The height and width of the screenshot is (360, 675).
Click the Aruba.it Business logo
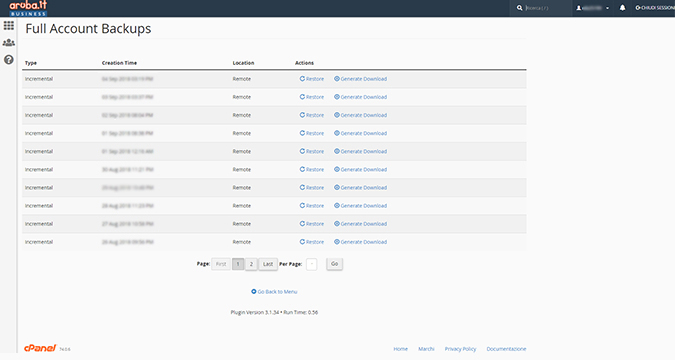(x=28, y=8)
